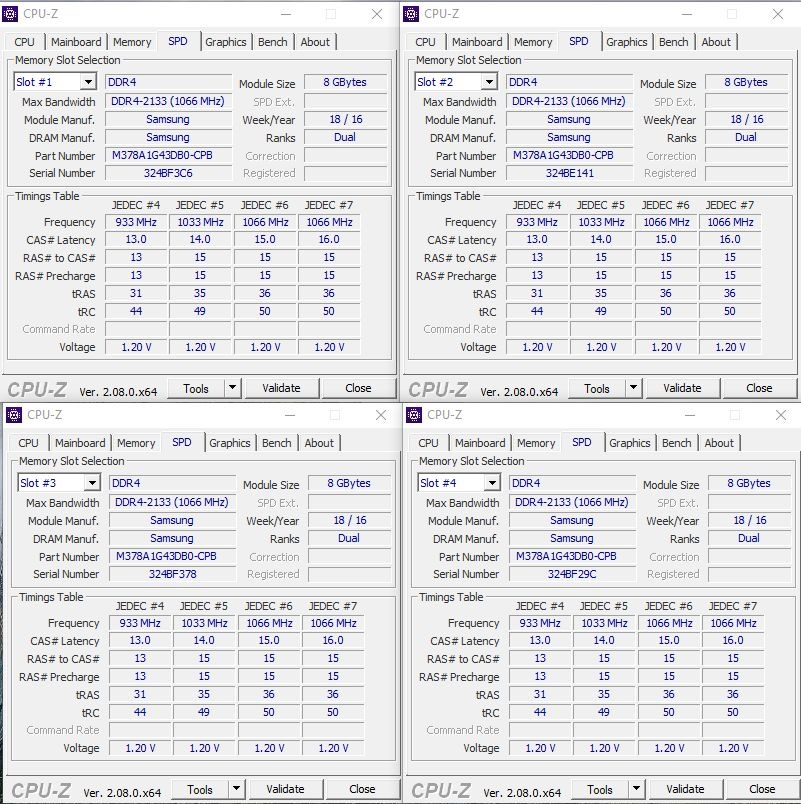
Task: Open About tab in Slot #4 window
Action: [719, 443]
